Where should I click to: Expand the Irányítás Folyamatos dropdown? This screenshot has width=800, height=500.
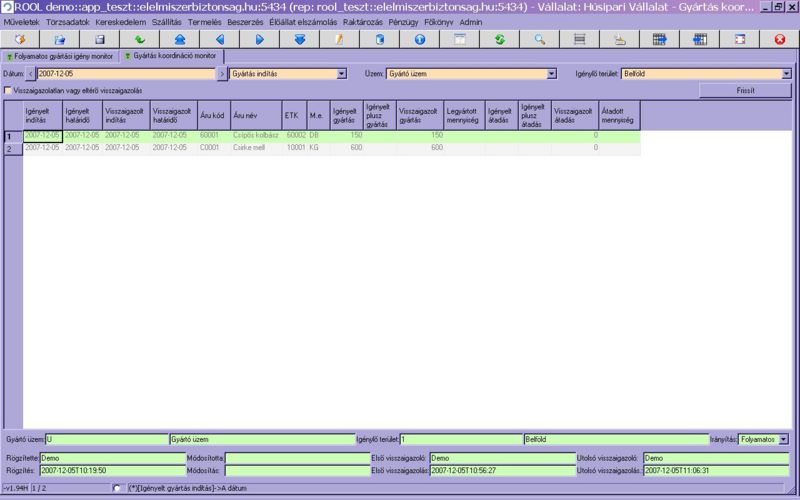click(784, 439)
